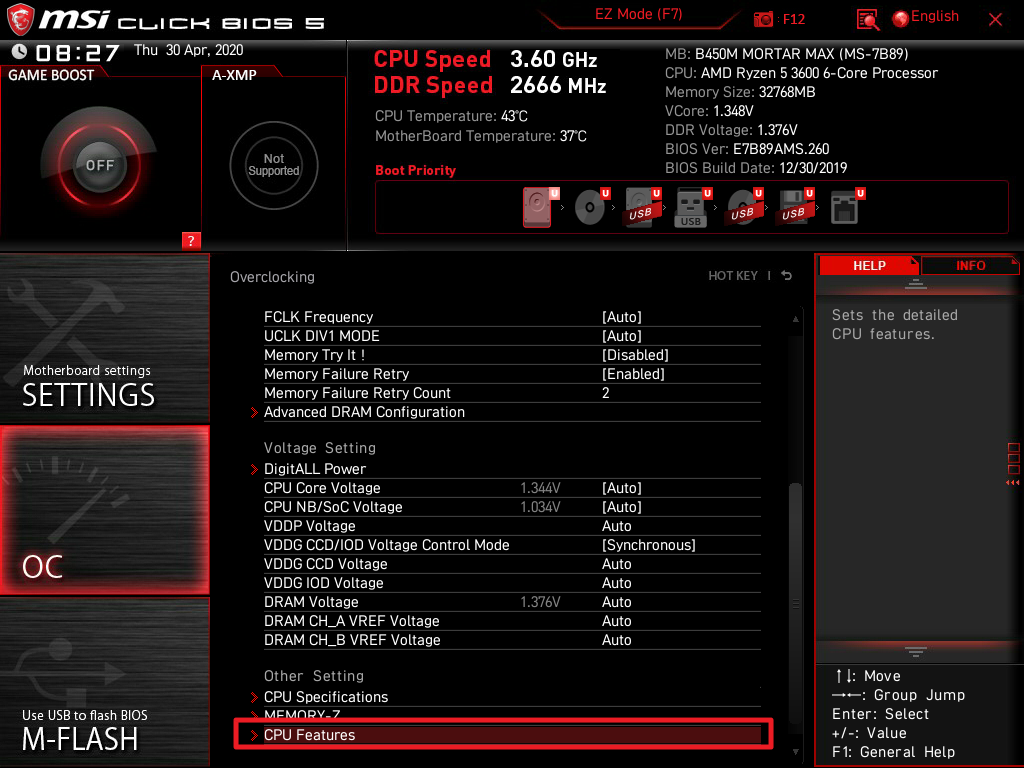Select the USB key boot device icon
Screen dimensions: 1024x768
point(691,207)
